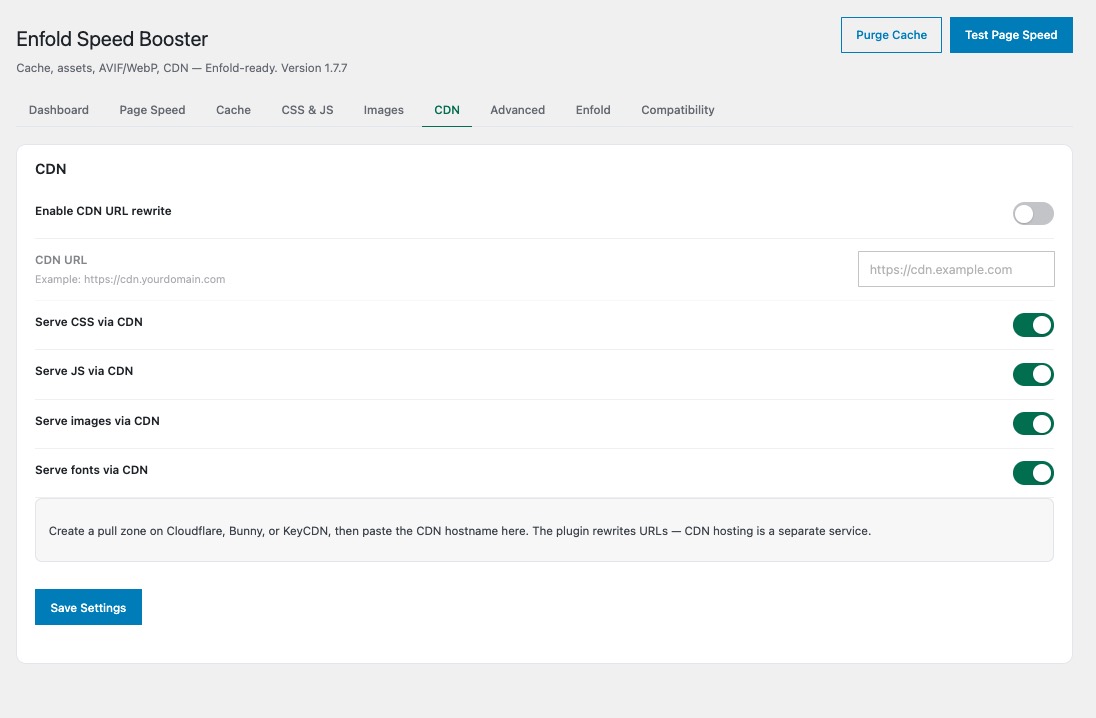Image resolution: width=1096 pixels, height=718 pixels.
Task: Switch to the Enfold tab
Action: coord(593,110)
